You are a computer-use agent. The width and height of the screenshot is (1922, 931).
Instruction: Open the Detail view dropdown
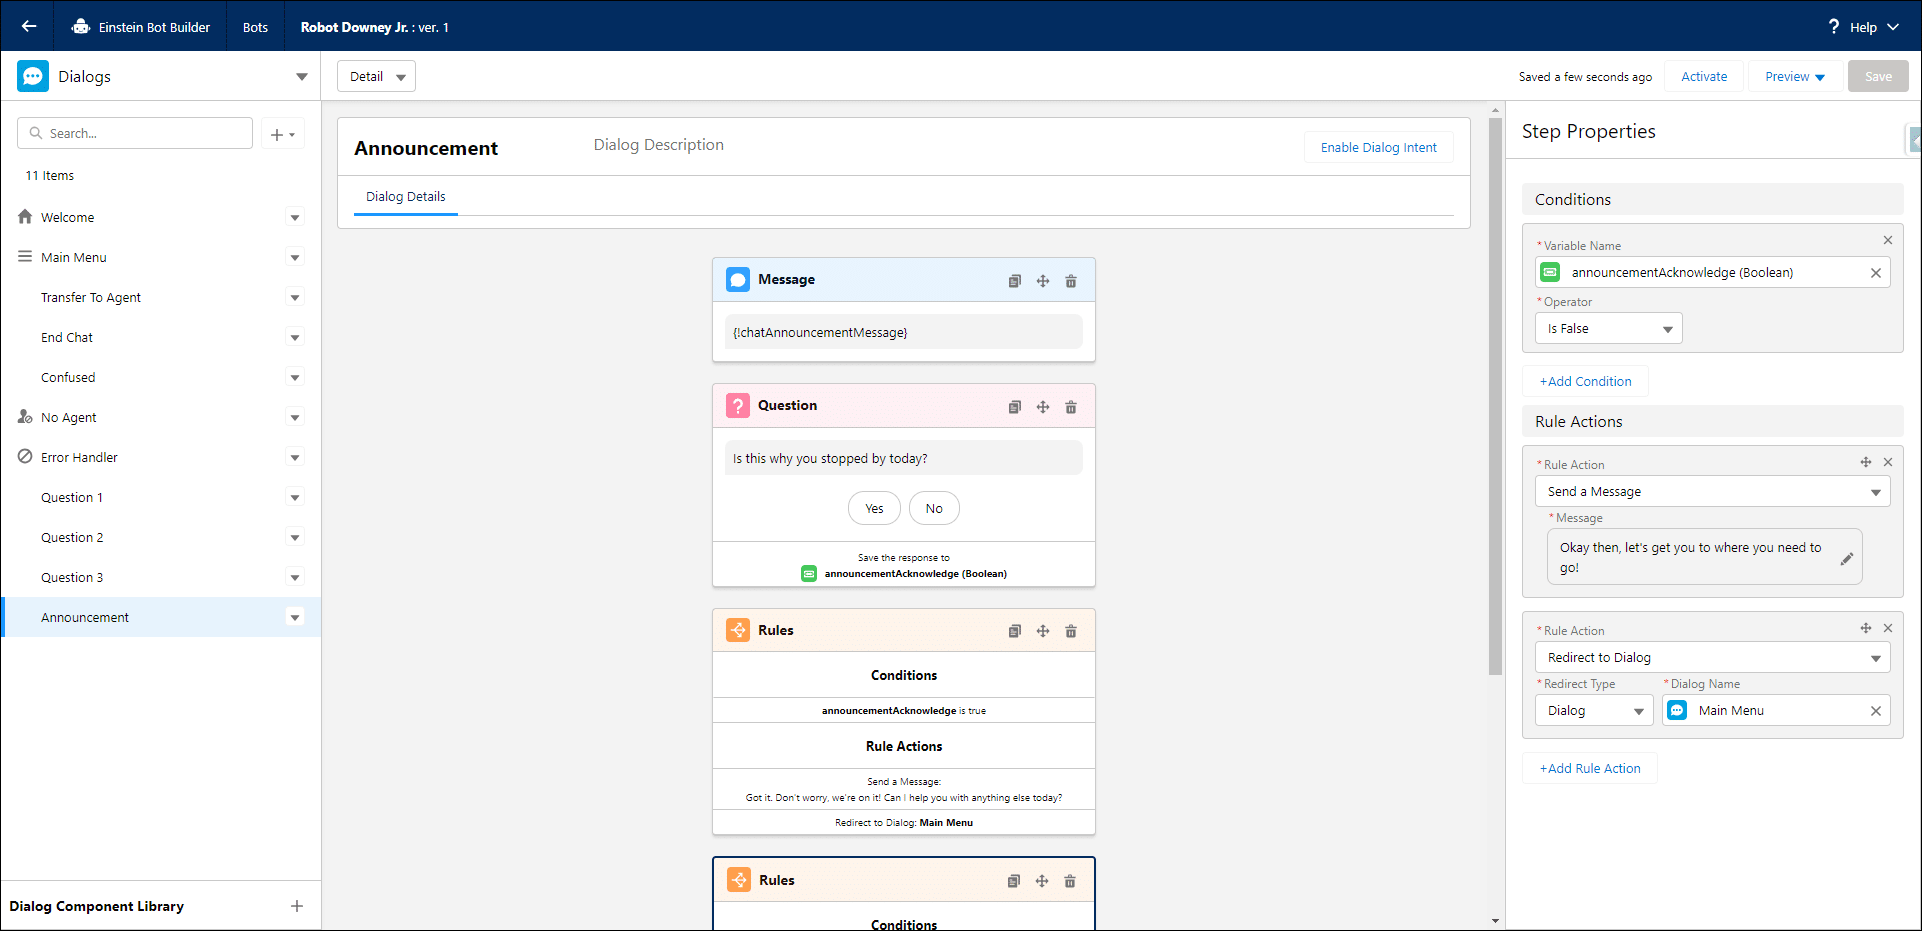[x=376, y=76]
